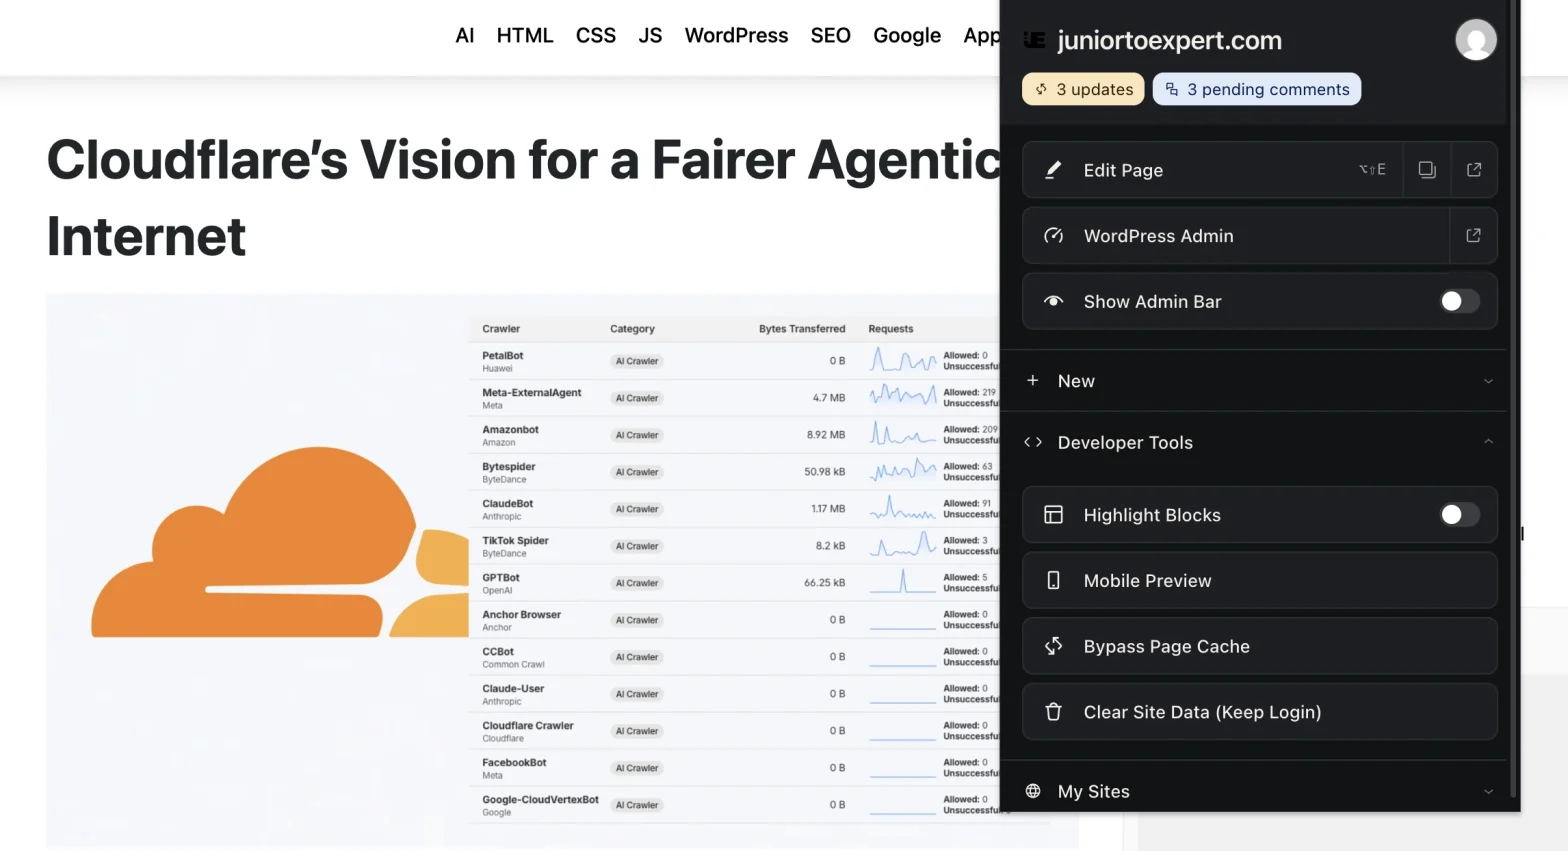1568x851 pixels.
Task: Click the GPTBot requests sparkline chart
Action: tap(903, 581)
